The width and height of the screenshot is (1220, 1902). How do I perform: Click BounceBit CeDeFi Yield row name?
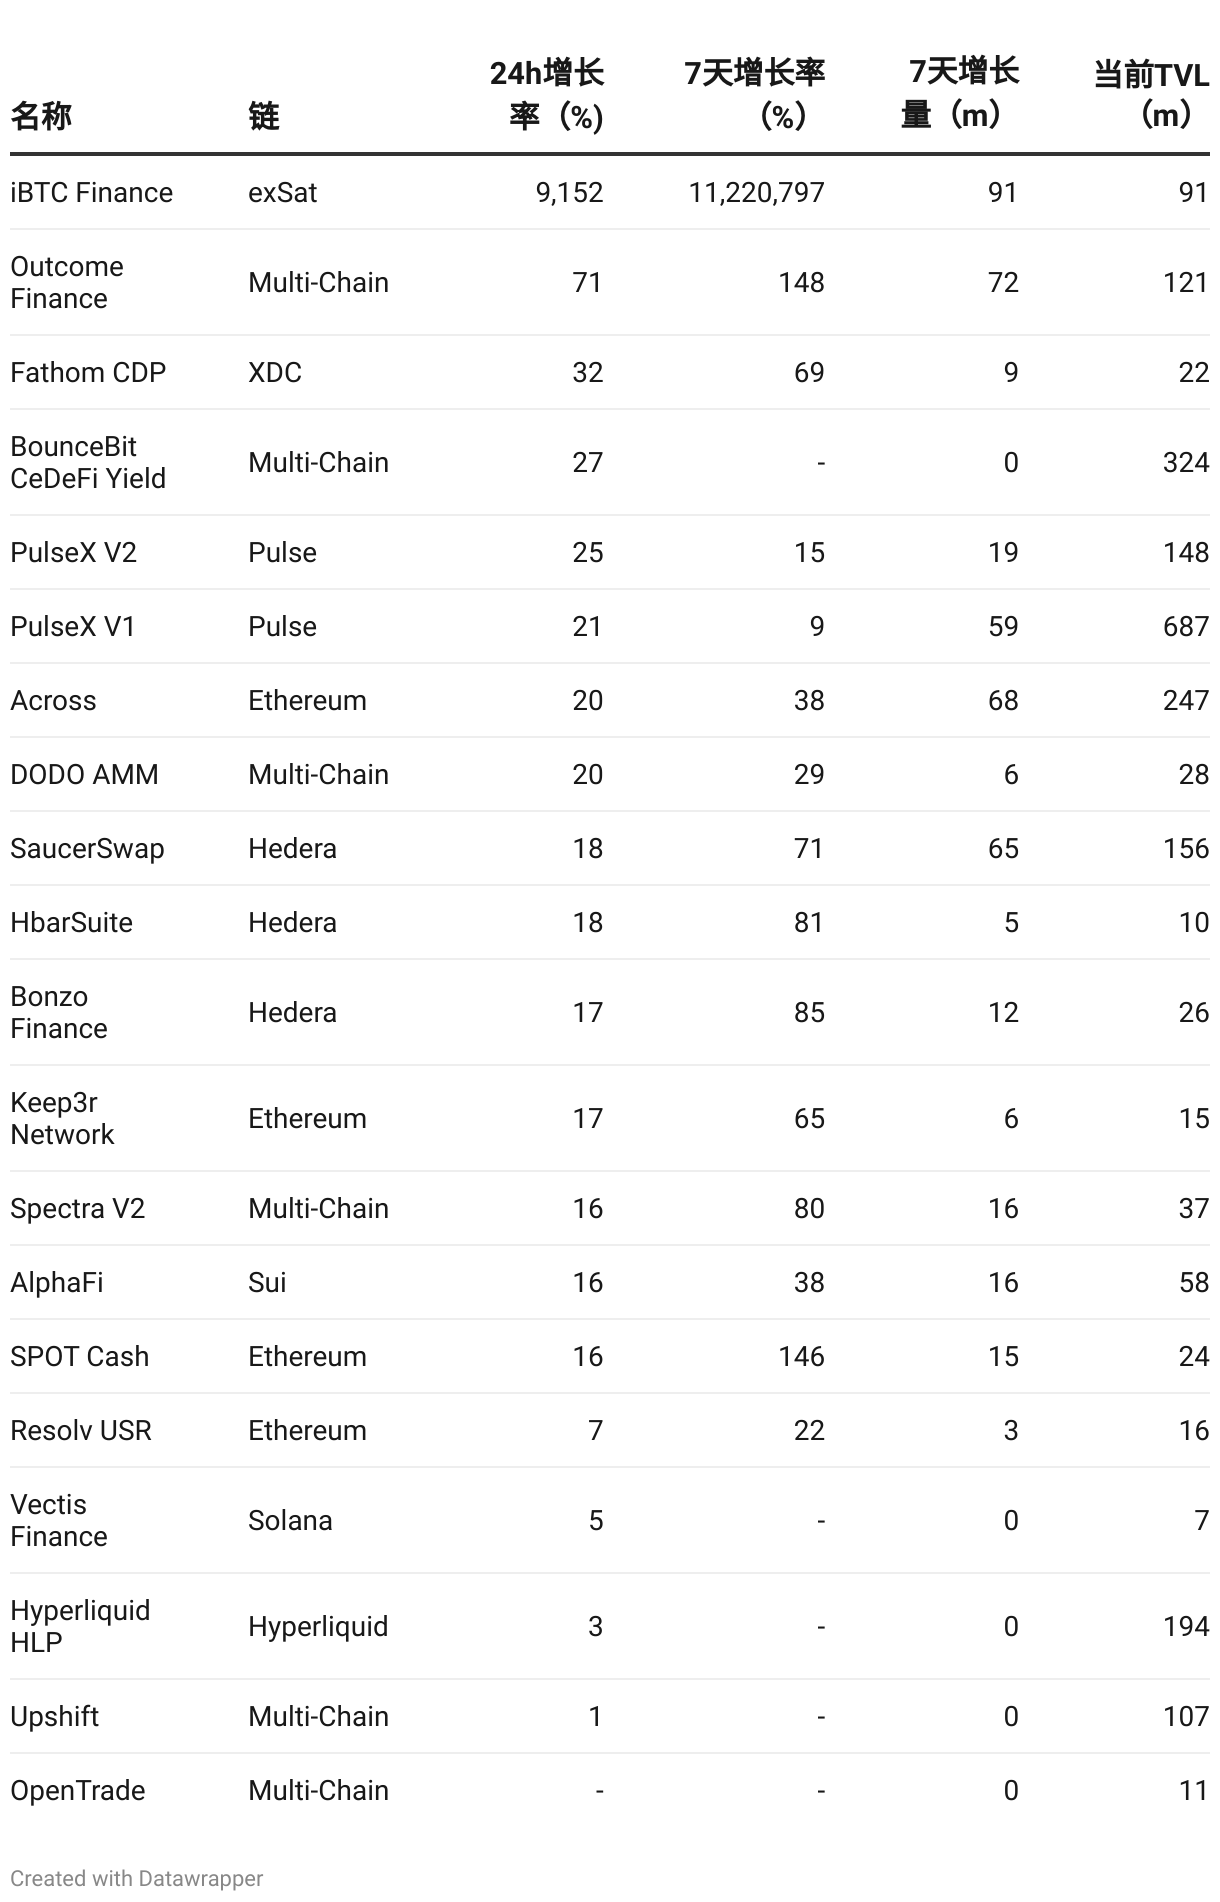point(88,462)
